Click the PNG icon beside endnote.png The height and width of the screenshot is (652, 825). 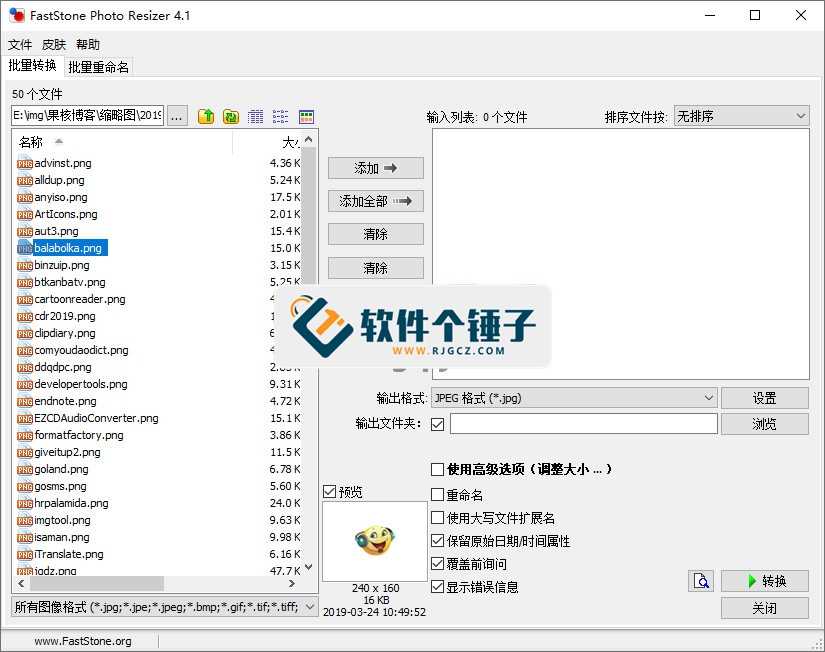pos(25,402)
